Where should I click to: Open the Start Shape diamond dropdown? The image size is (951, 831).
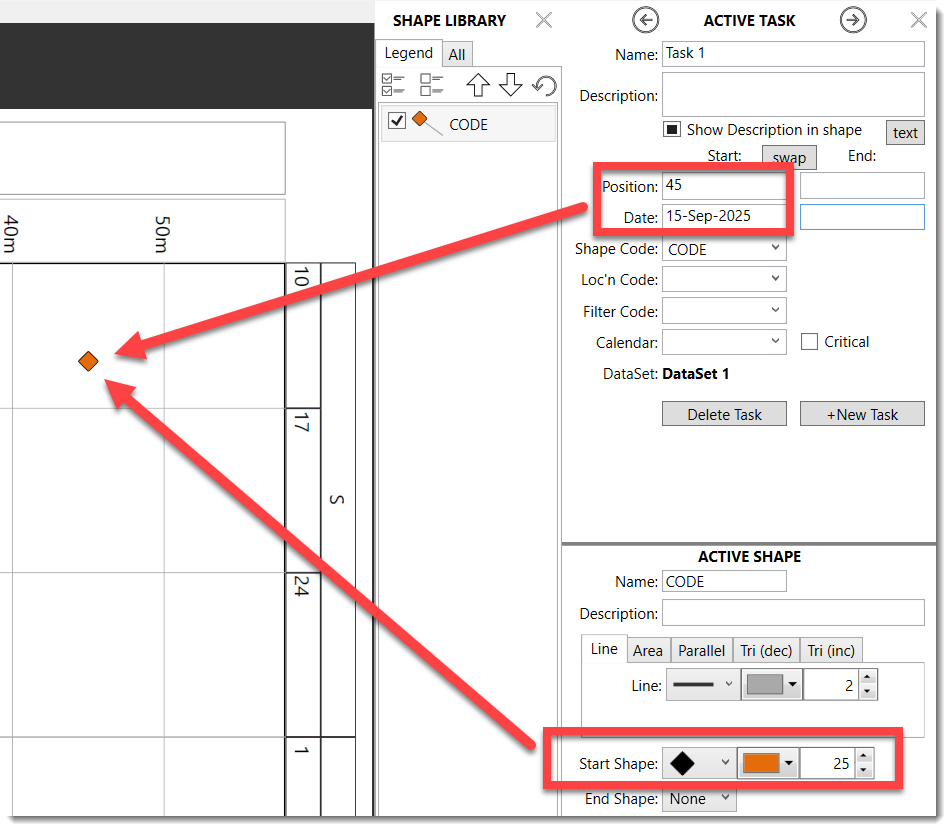(699, 763)
